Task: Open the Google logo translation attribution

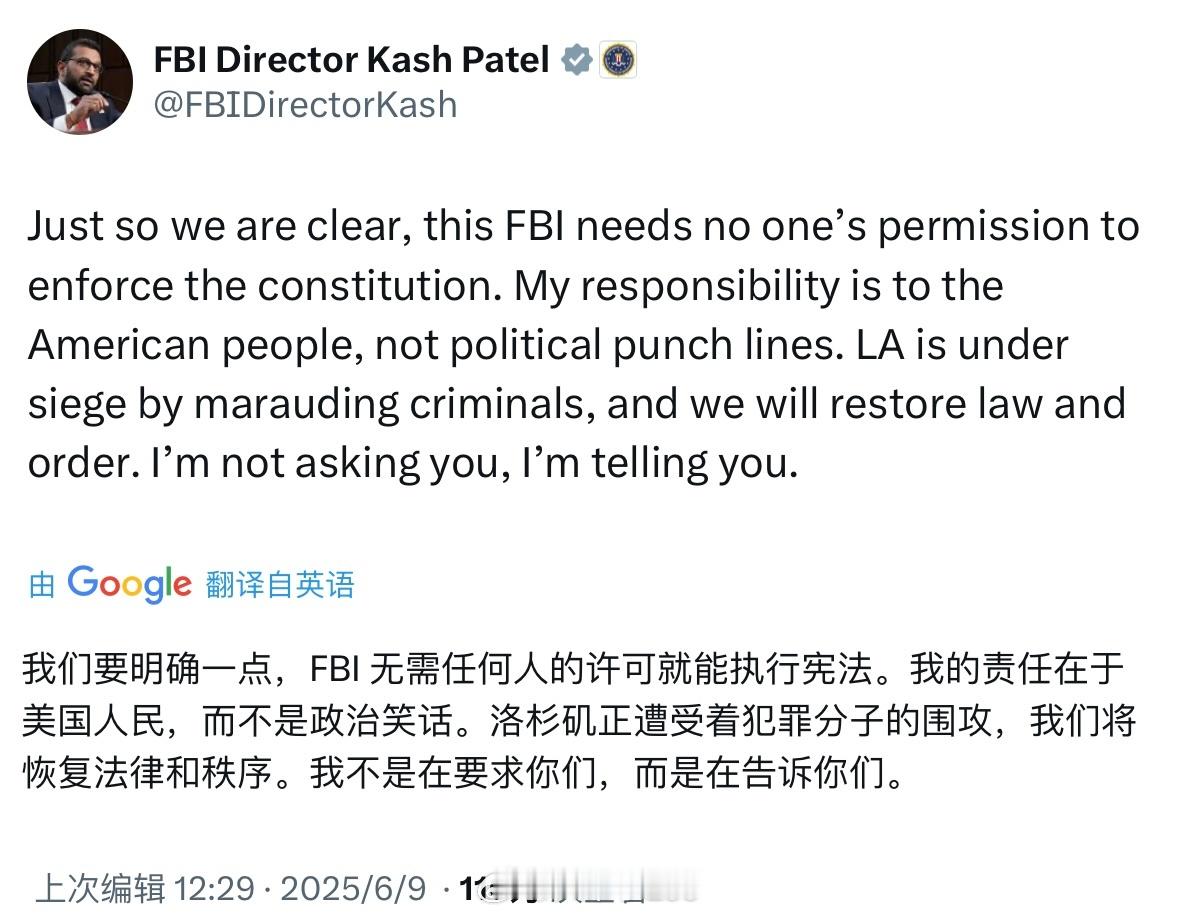Action: (x=129, y=583)
